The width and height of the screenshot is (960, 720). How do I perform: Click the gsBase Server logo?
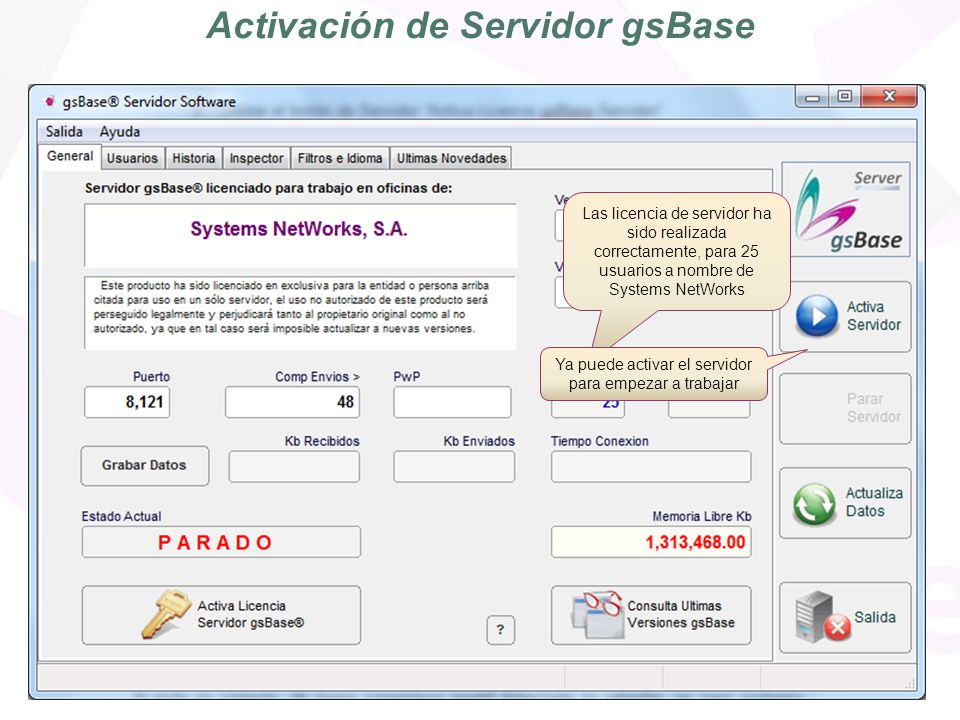click(846, 209)
